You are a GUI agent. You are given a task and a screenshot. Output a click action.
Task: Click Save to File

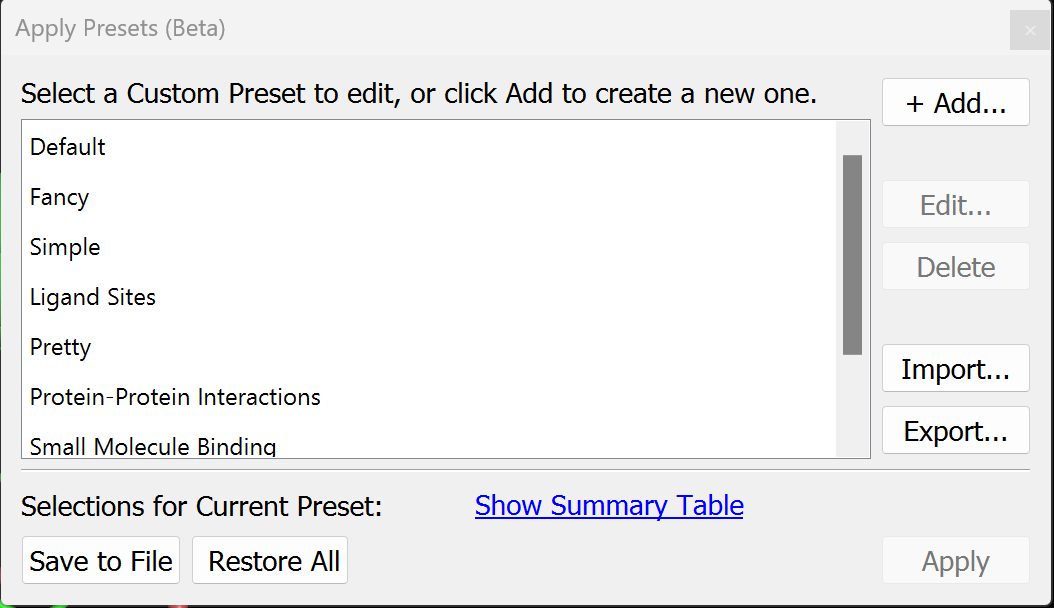point(100,560)
